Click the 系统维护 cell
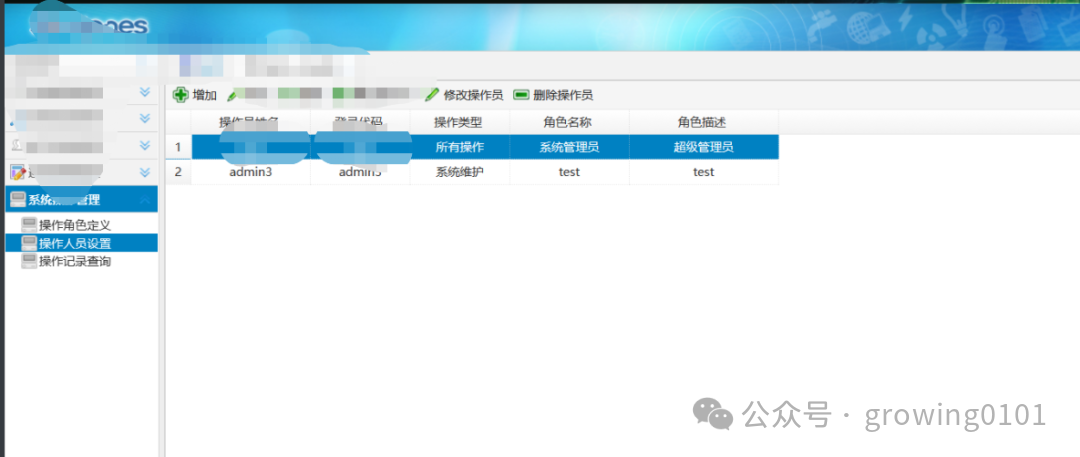Image resolution: width=1080 pixels, height=457 pixels. click(x=459, y=172)
